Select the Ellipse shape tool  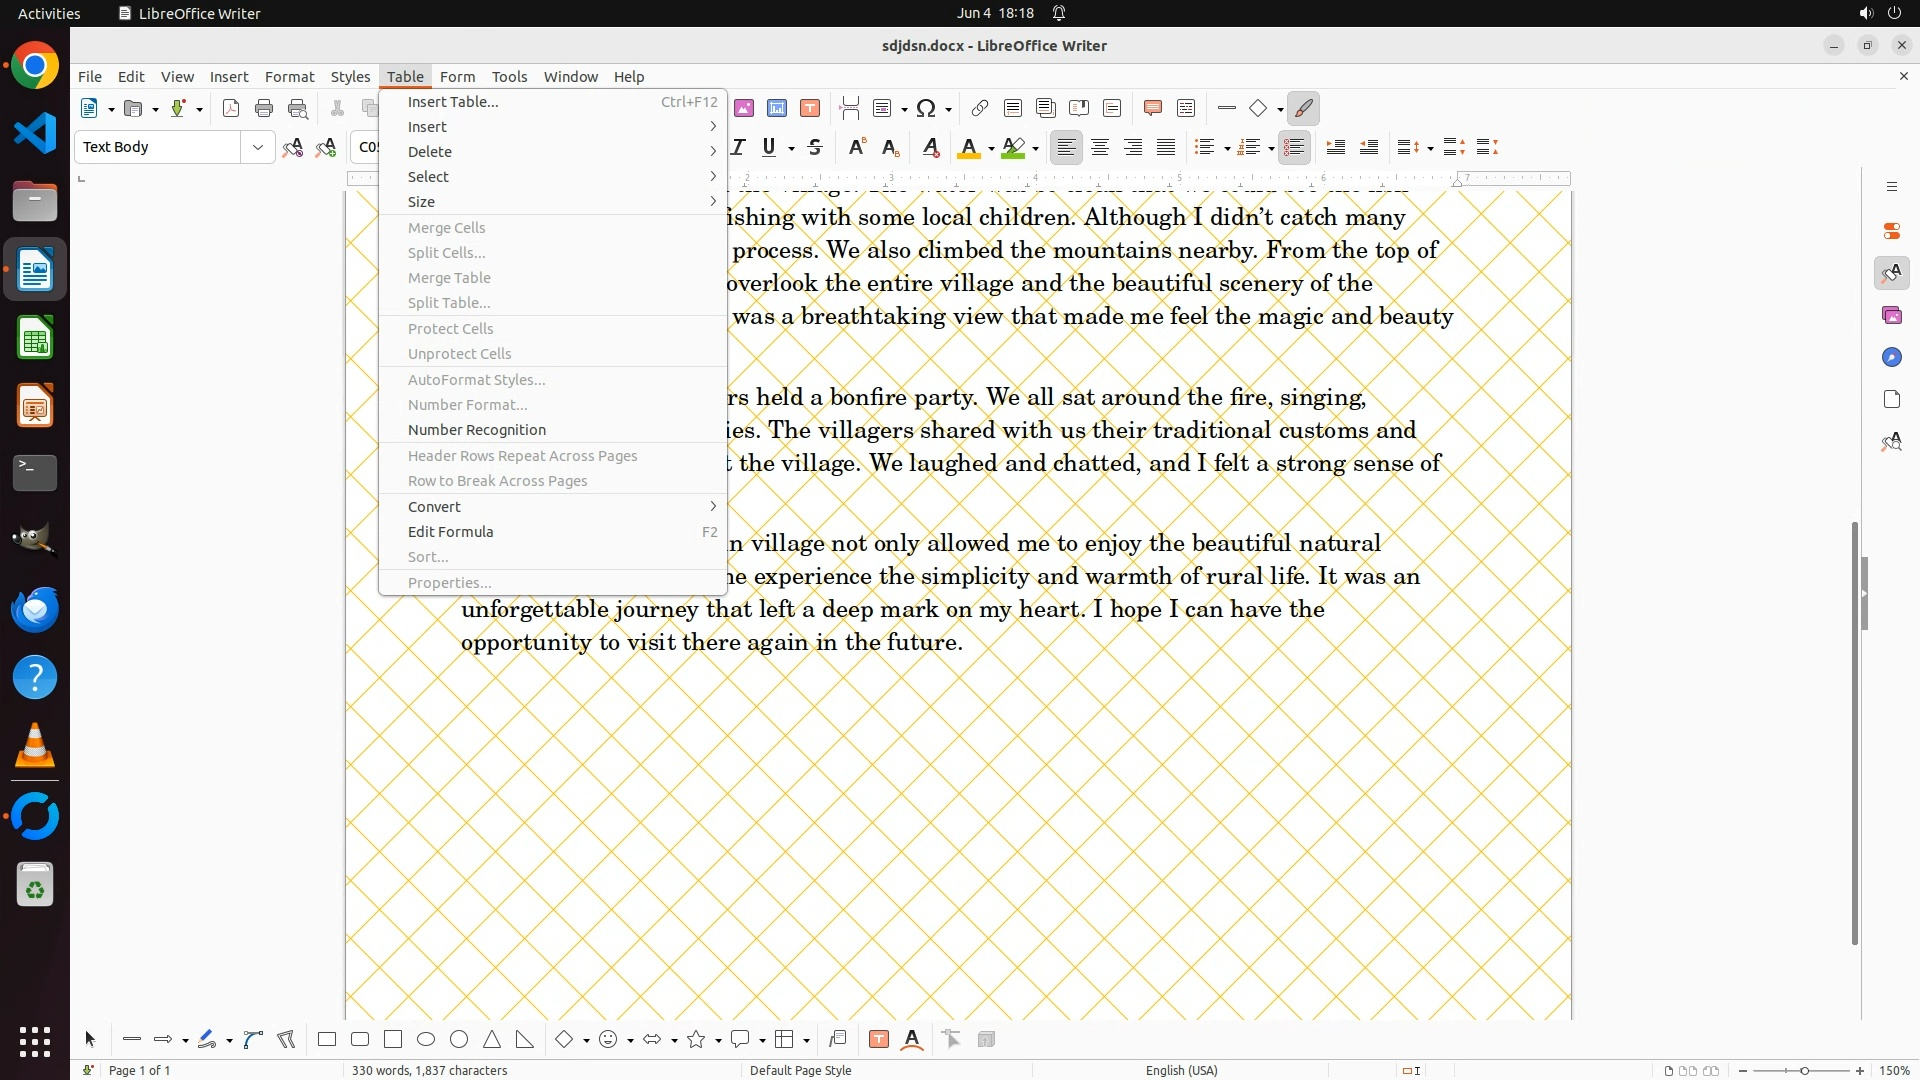(426, 1039)
